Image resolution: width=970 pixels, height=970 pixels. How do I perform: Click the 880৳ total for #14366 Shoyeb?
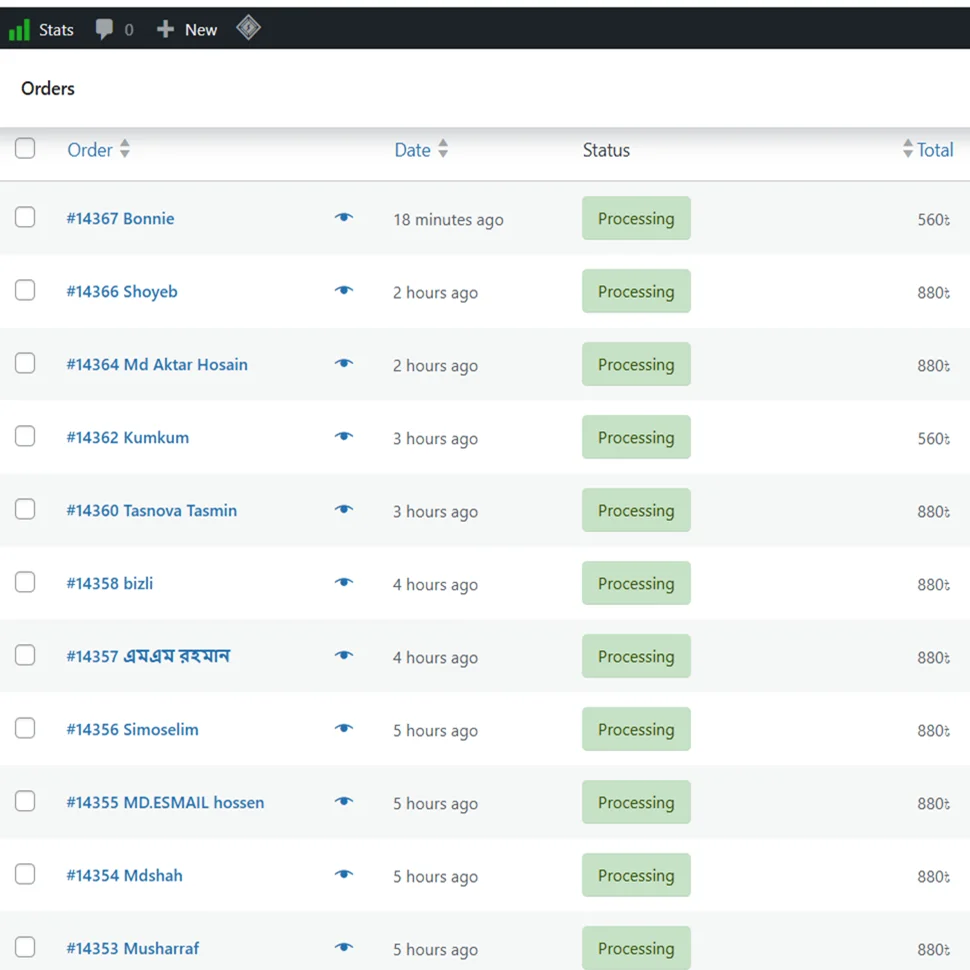pos(934,293)
